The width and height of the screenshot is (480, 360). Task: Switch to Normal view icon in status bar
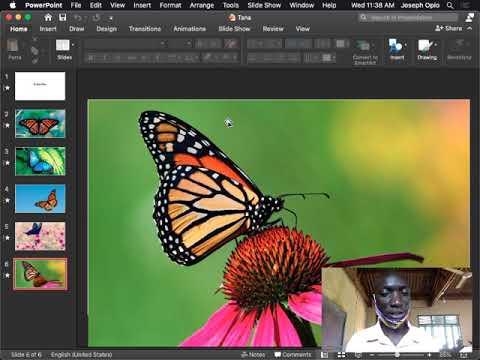(x=324, y=355)
